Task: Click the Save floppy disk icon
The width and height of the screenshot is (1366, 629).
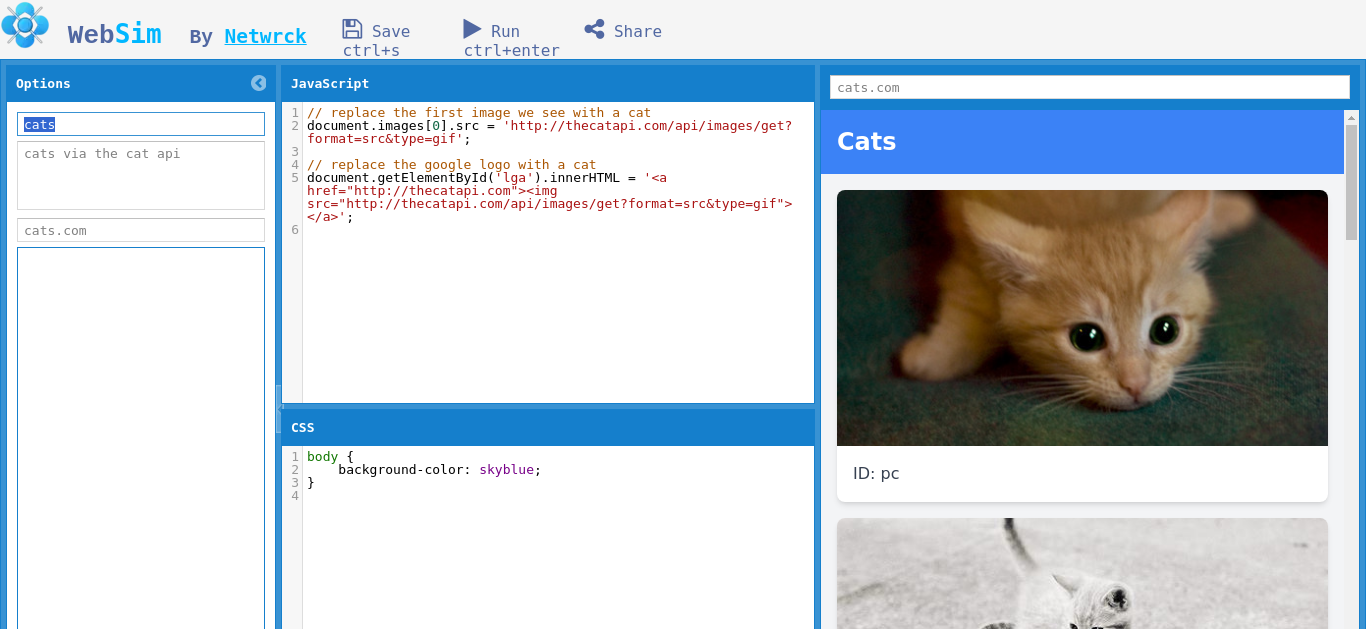Action: 352,29
